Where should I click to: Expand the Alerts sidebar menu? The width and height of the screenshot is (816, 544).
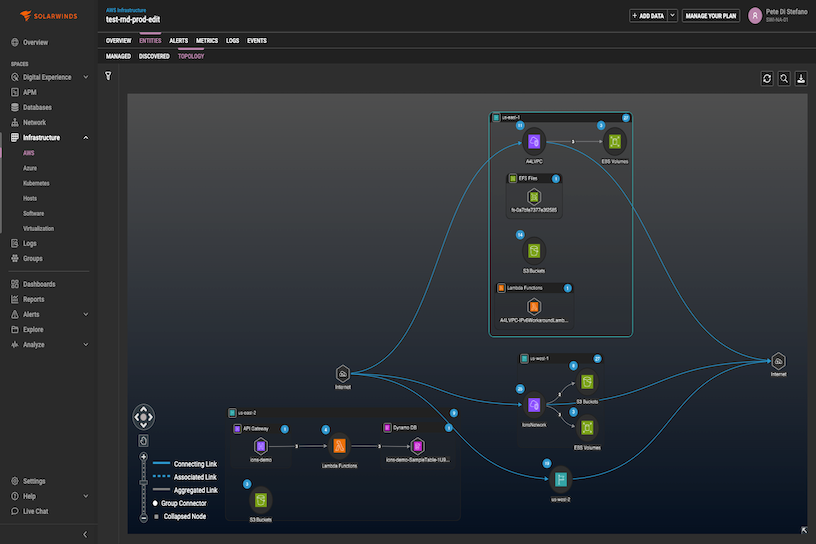point(85,314)
